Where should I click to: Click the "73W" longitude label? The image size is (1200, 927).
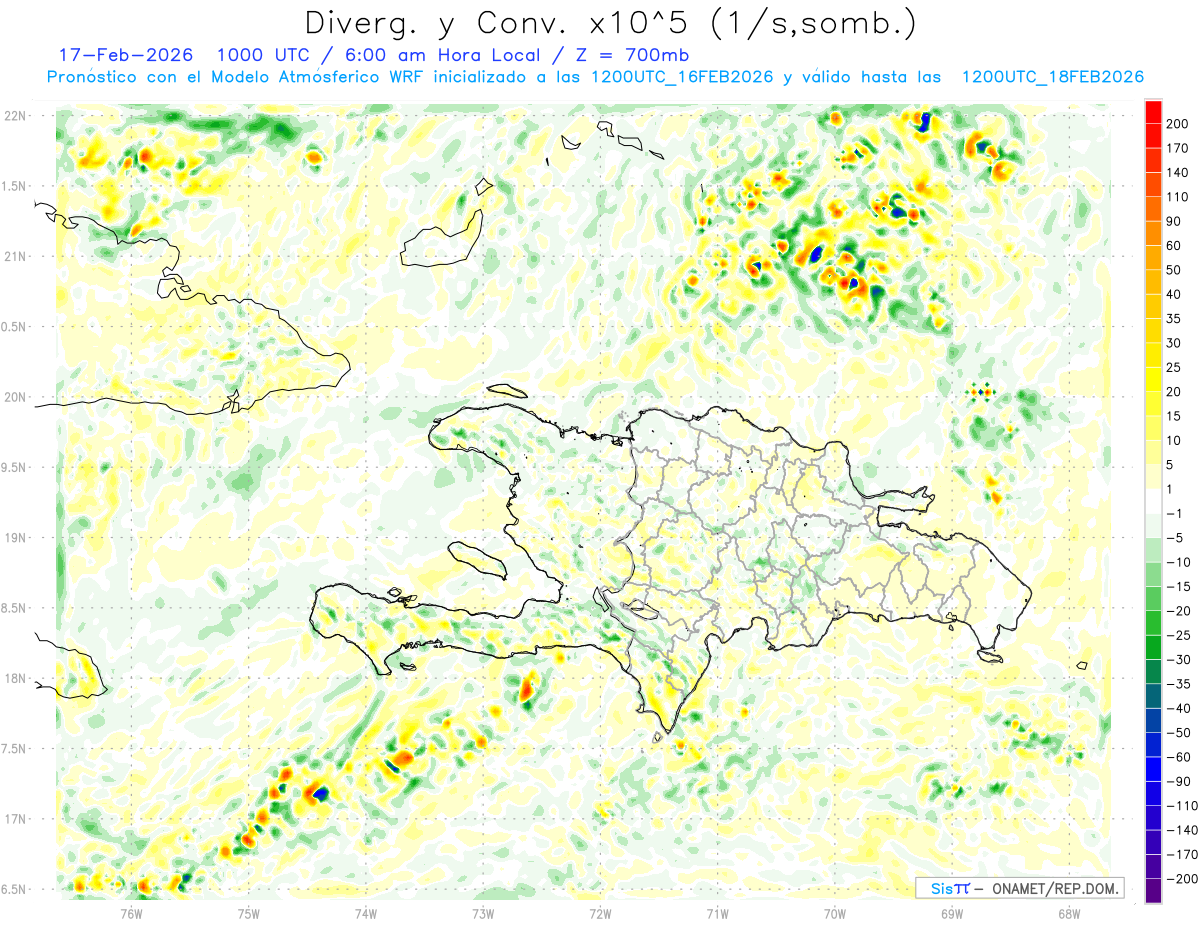coord(483,913)
